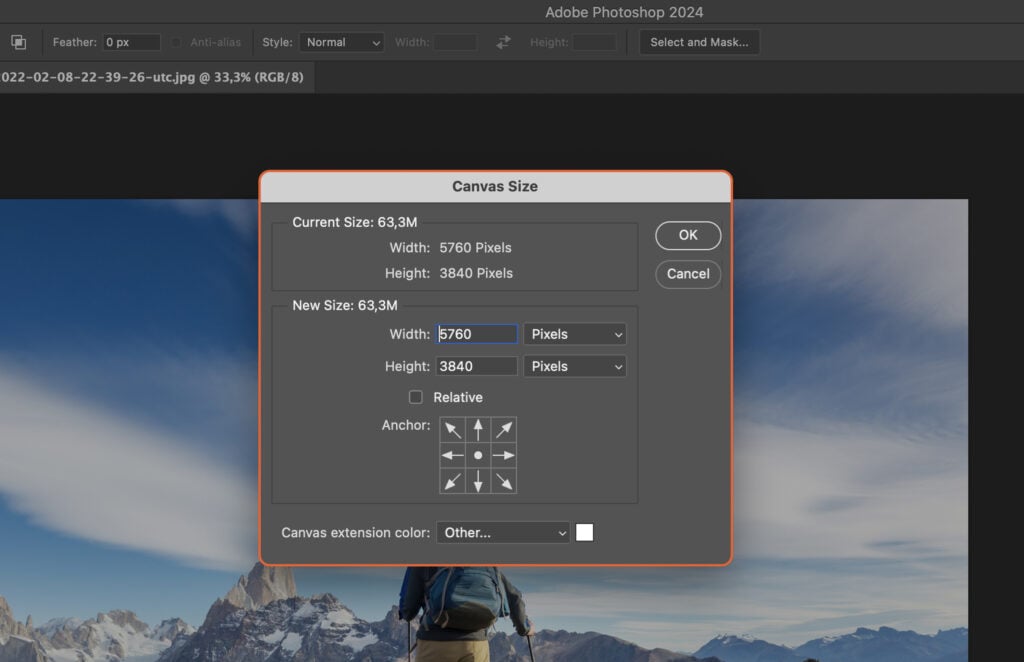Select the bottom-right anchor arrow
Image resolution: width=1024 pixels, height=662 pixels.
[503, 481]
